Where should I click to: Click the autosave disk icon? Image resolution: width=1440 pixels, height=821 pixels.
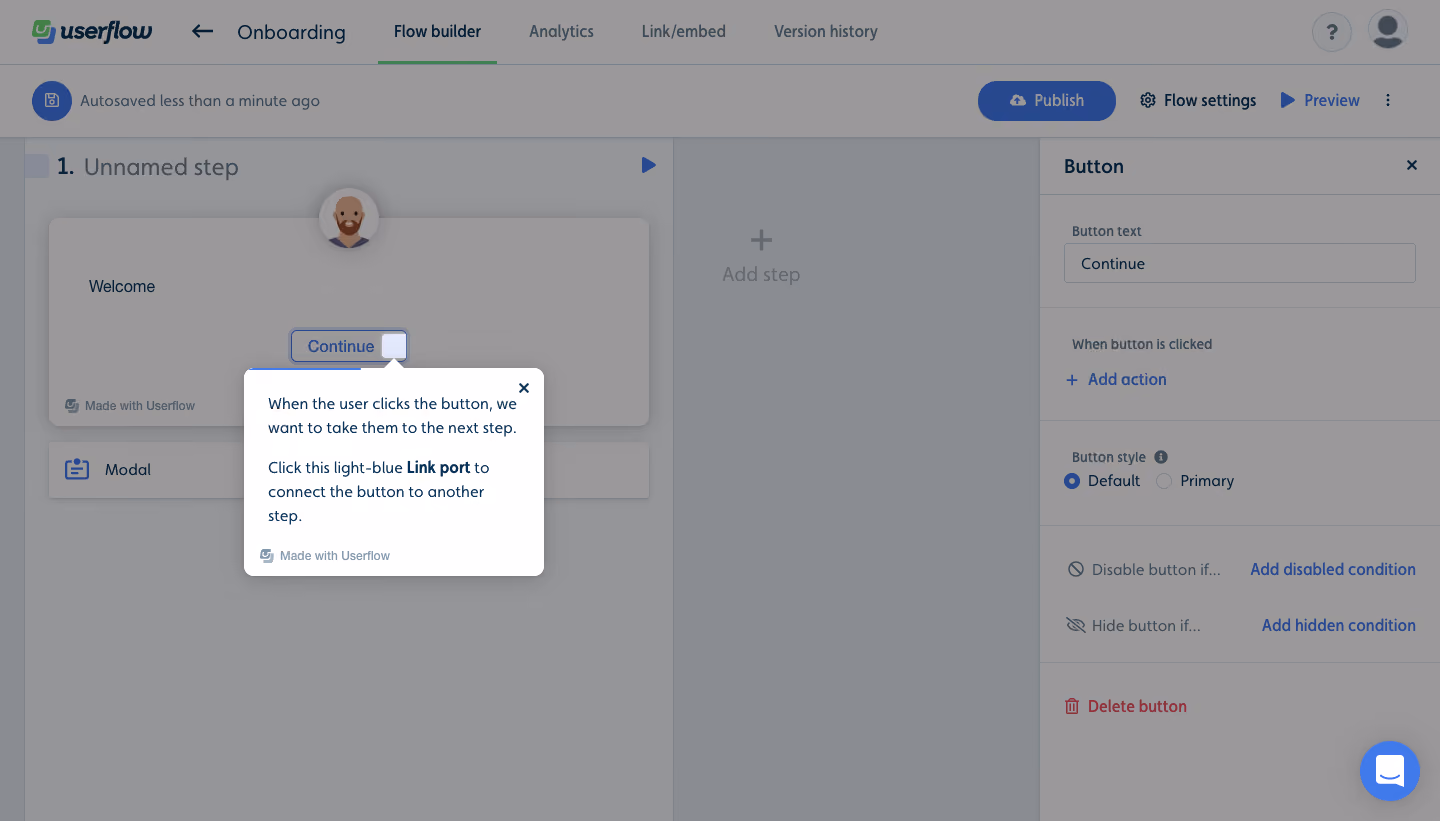(52, 101)
